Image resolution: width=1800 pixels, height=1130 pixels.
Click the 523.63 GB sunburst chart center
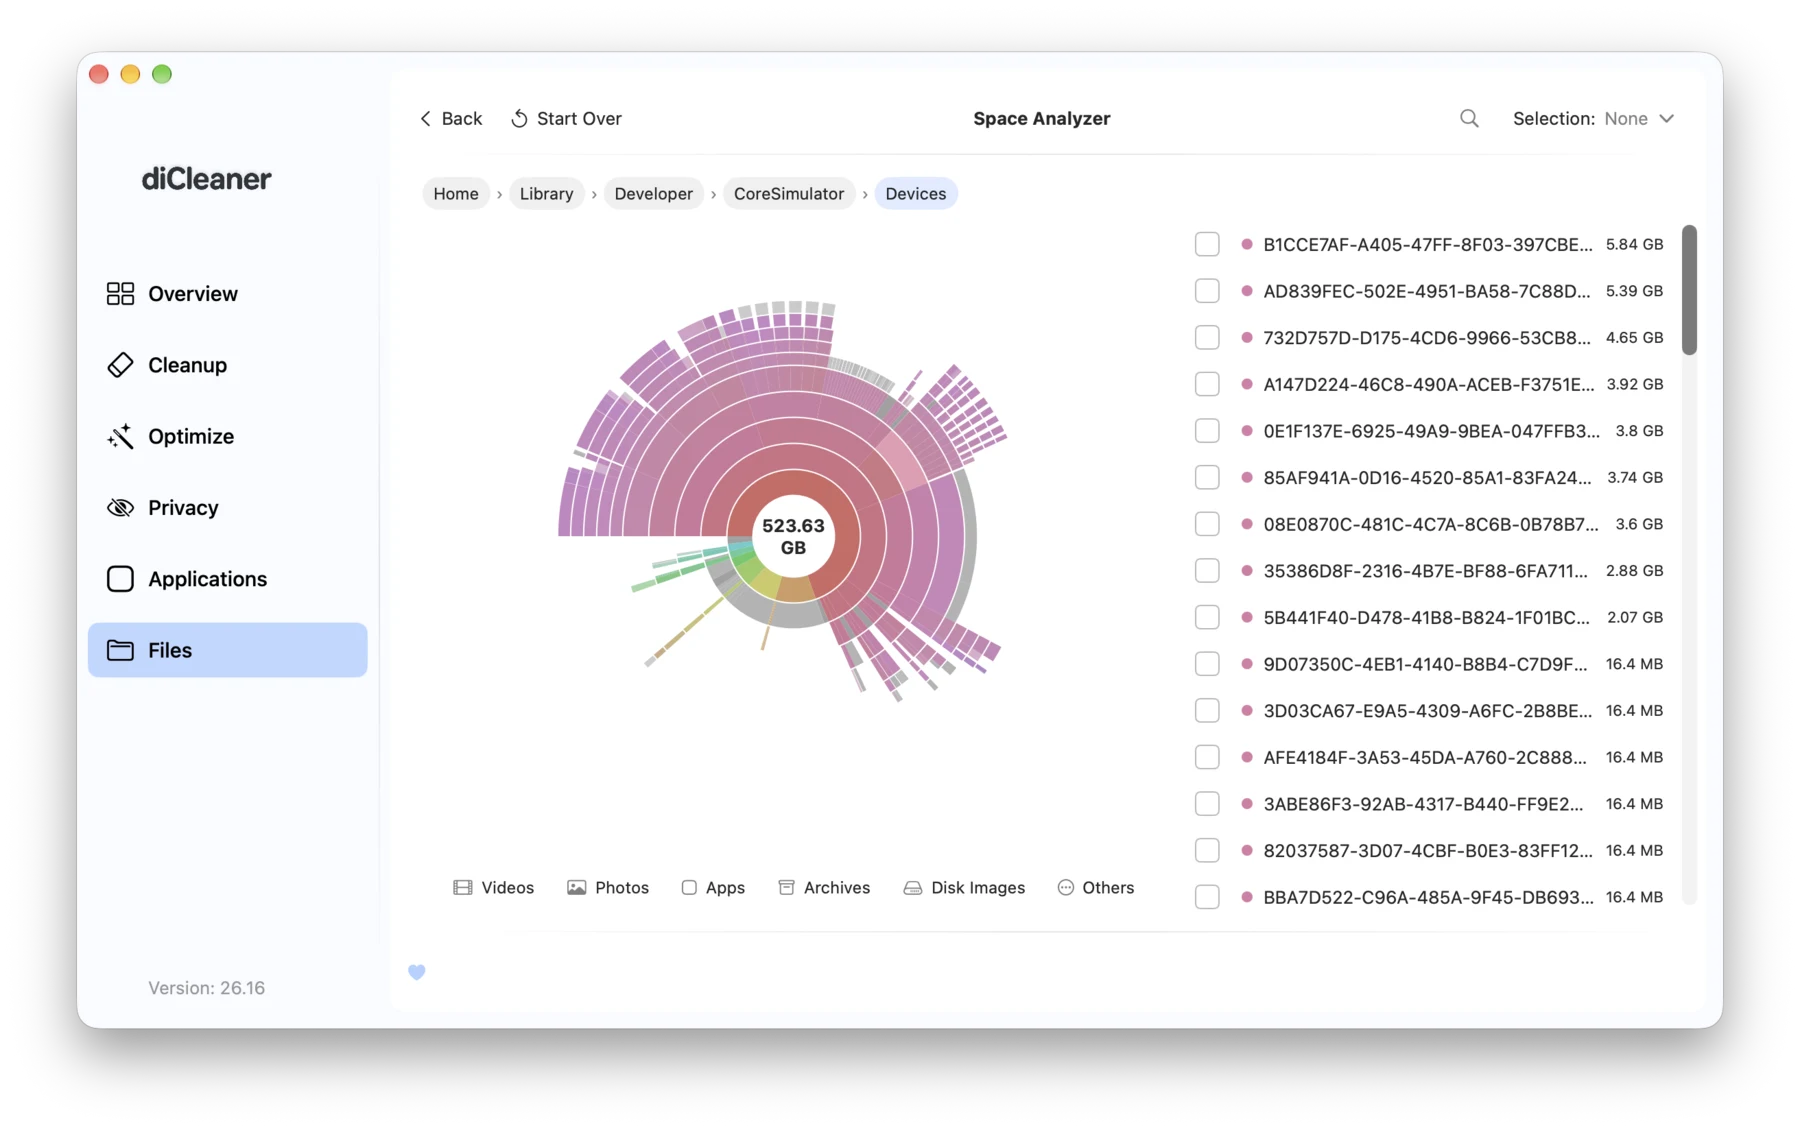click(793, 536)
